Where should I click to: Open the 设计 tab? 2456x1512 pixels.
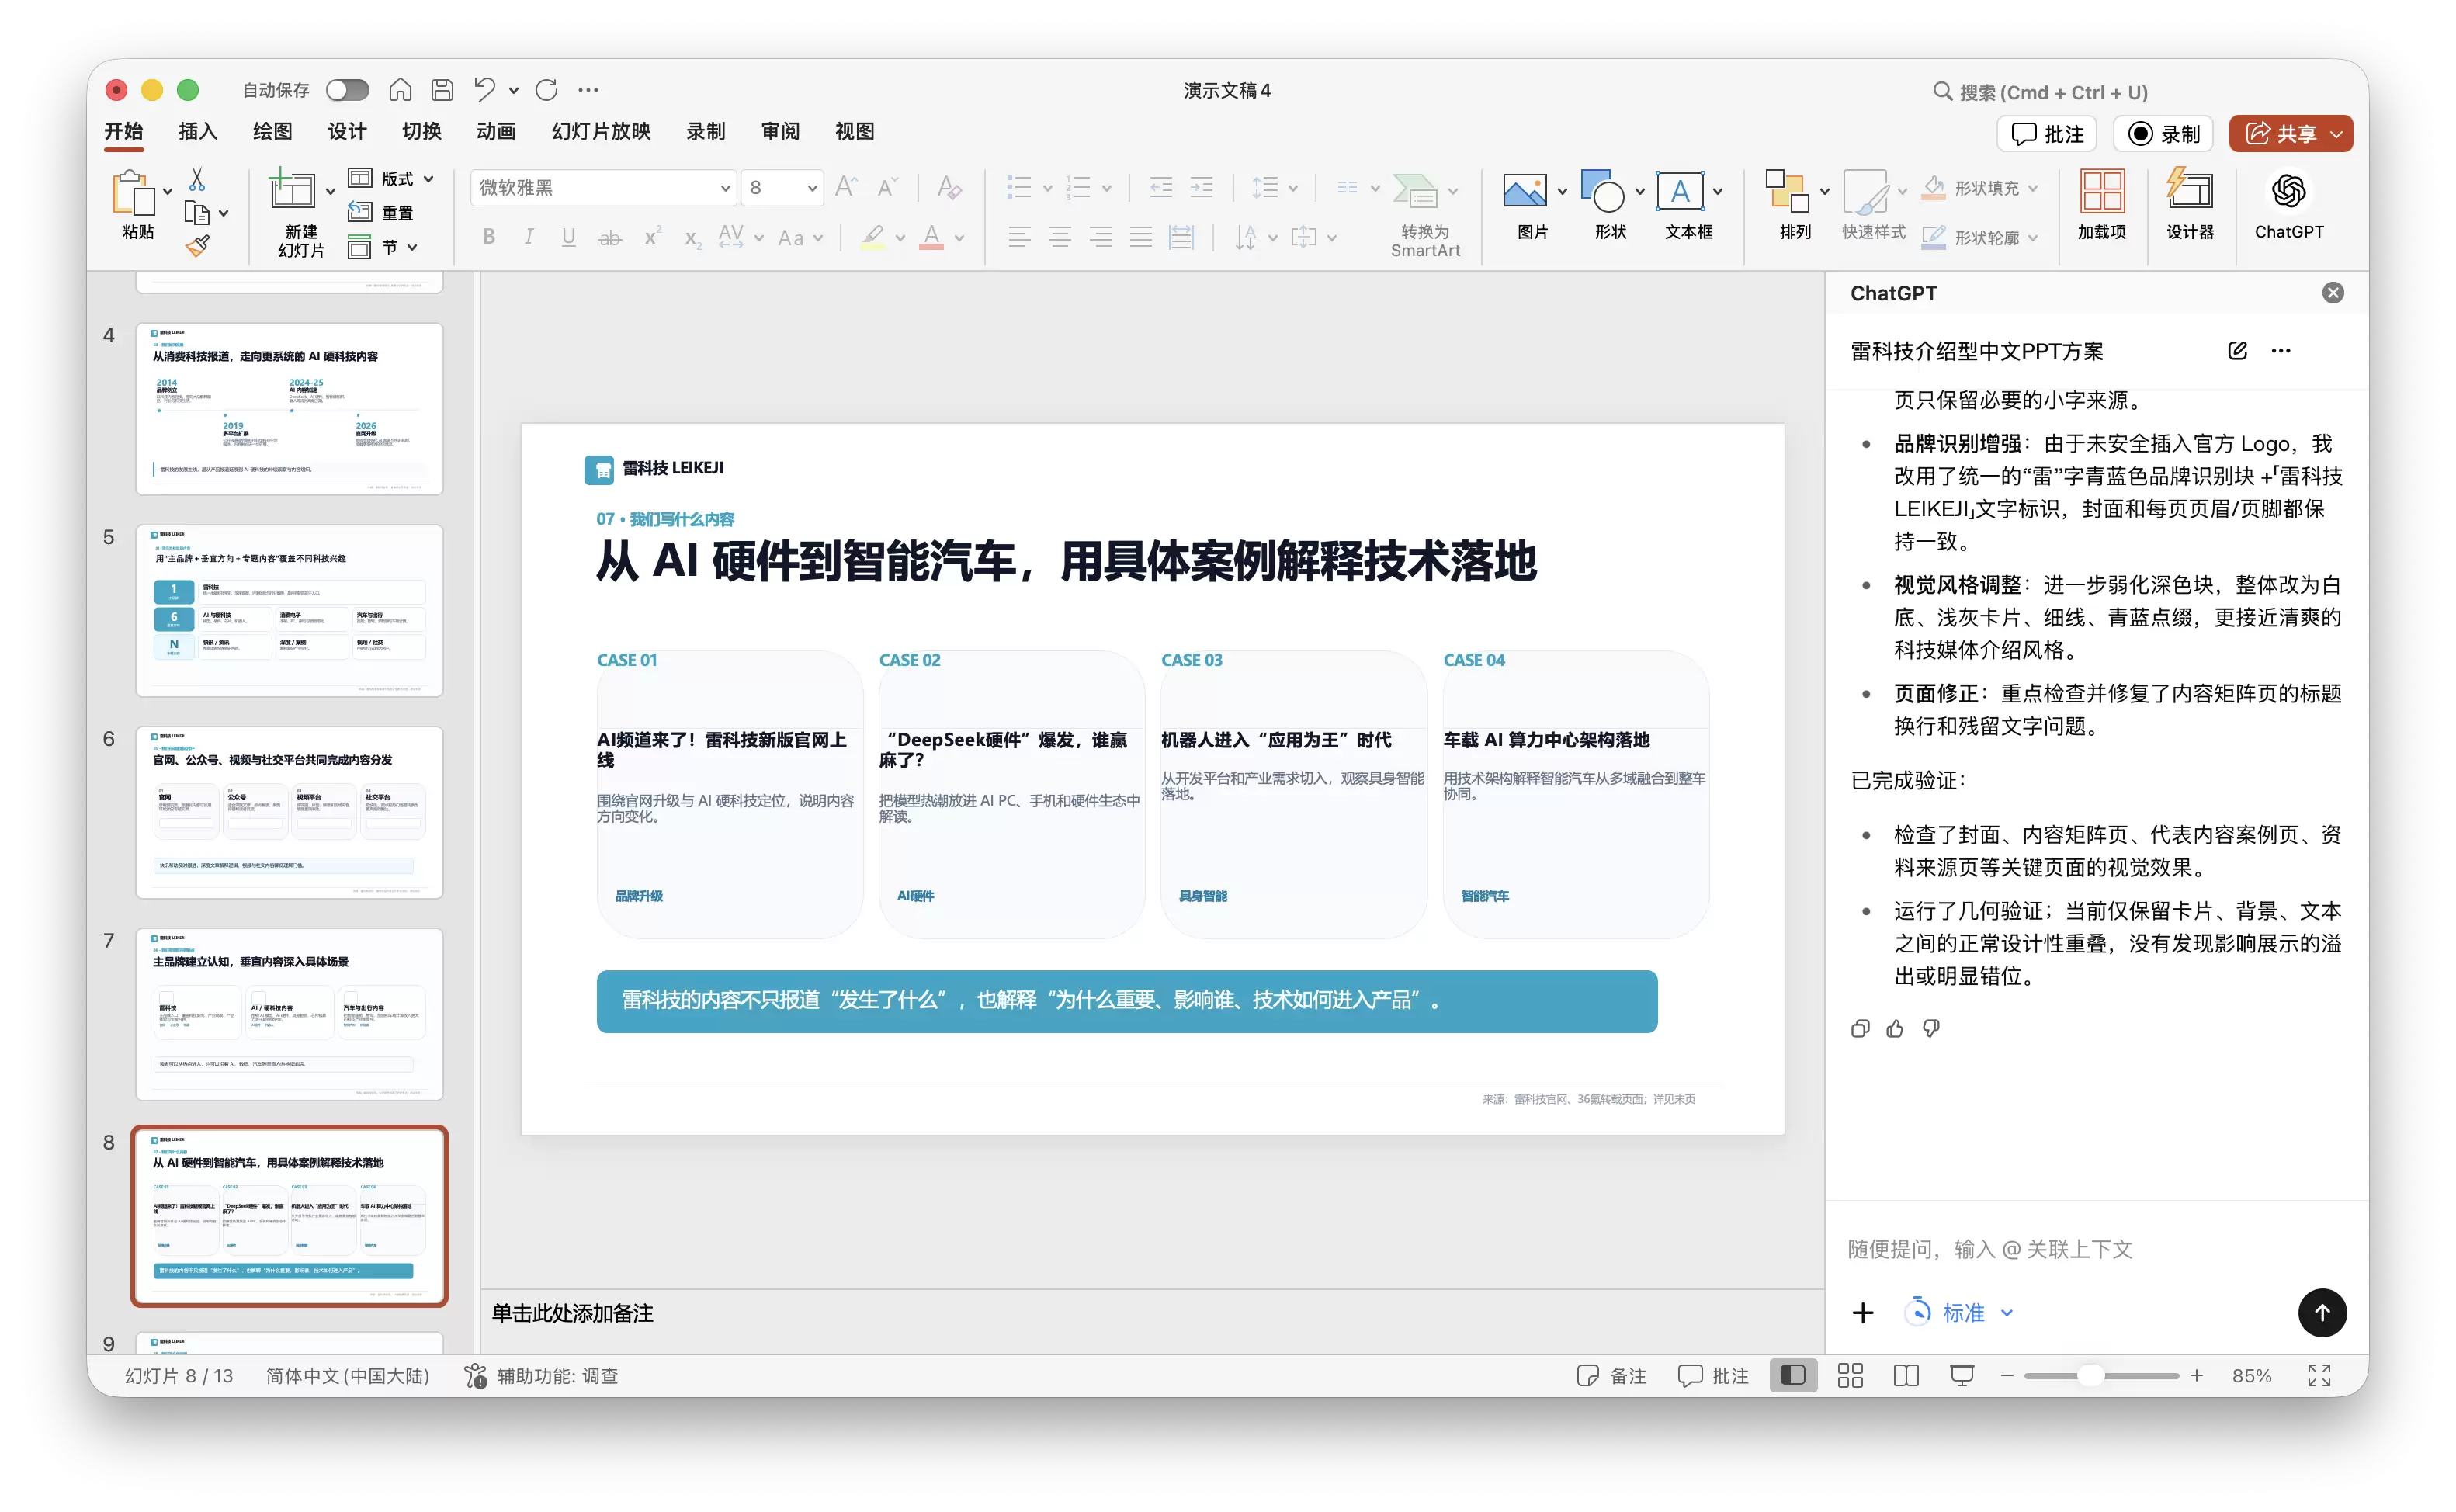(347, 131)
